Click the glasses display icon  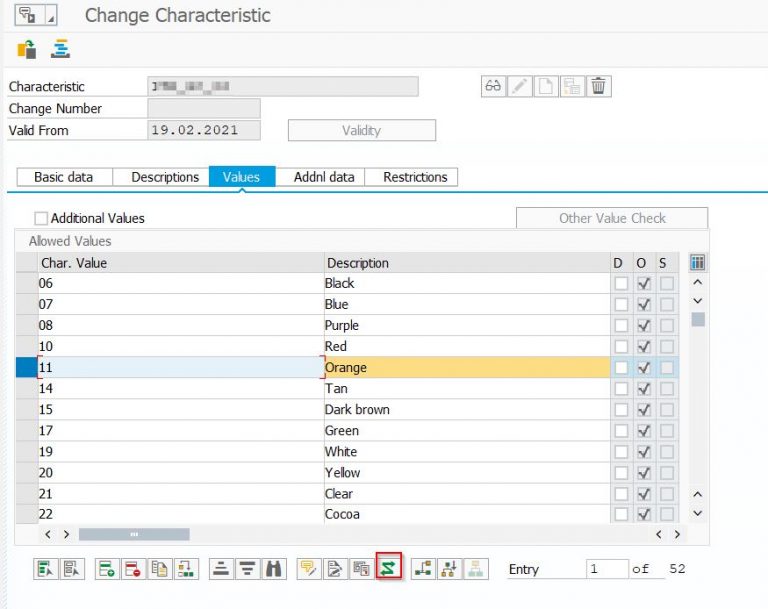point(493,86)
